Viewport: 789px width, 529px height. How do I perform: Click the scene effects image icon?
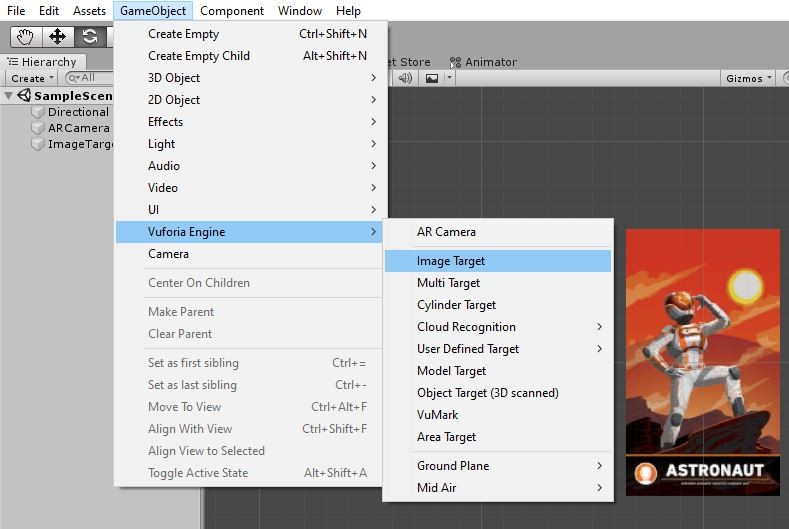(x=432, y=78)
